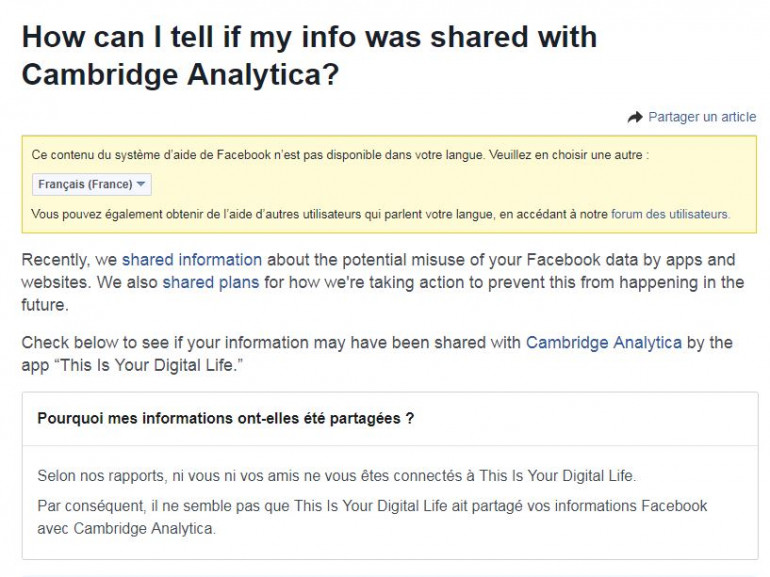Click the arrow of the language selector
This screenshot has height=577, width=770.
pos(141,185)
